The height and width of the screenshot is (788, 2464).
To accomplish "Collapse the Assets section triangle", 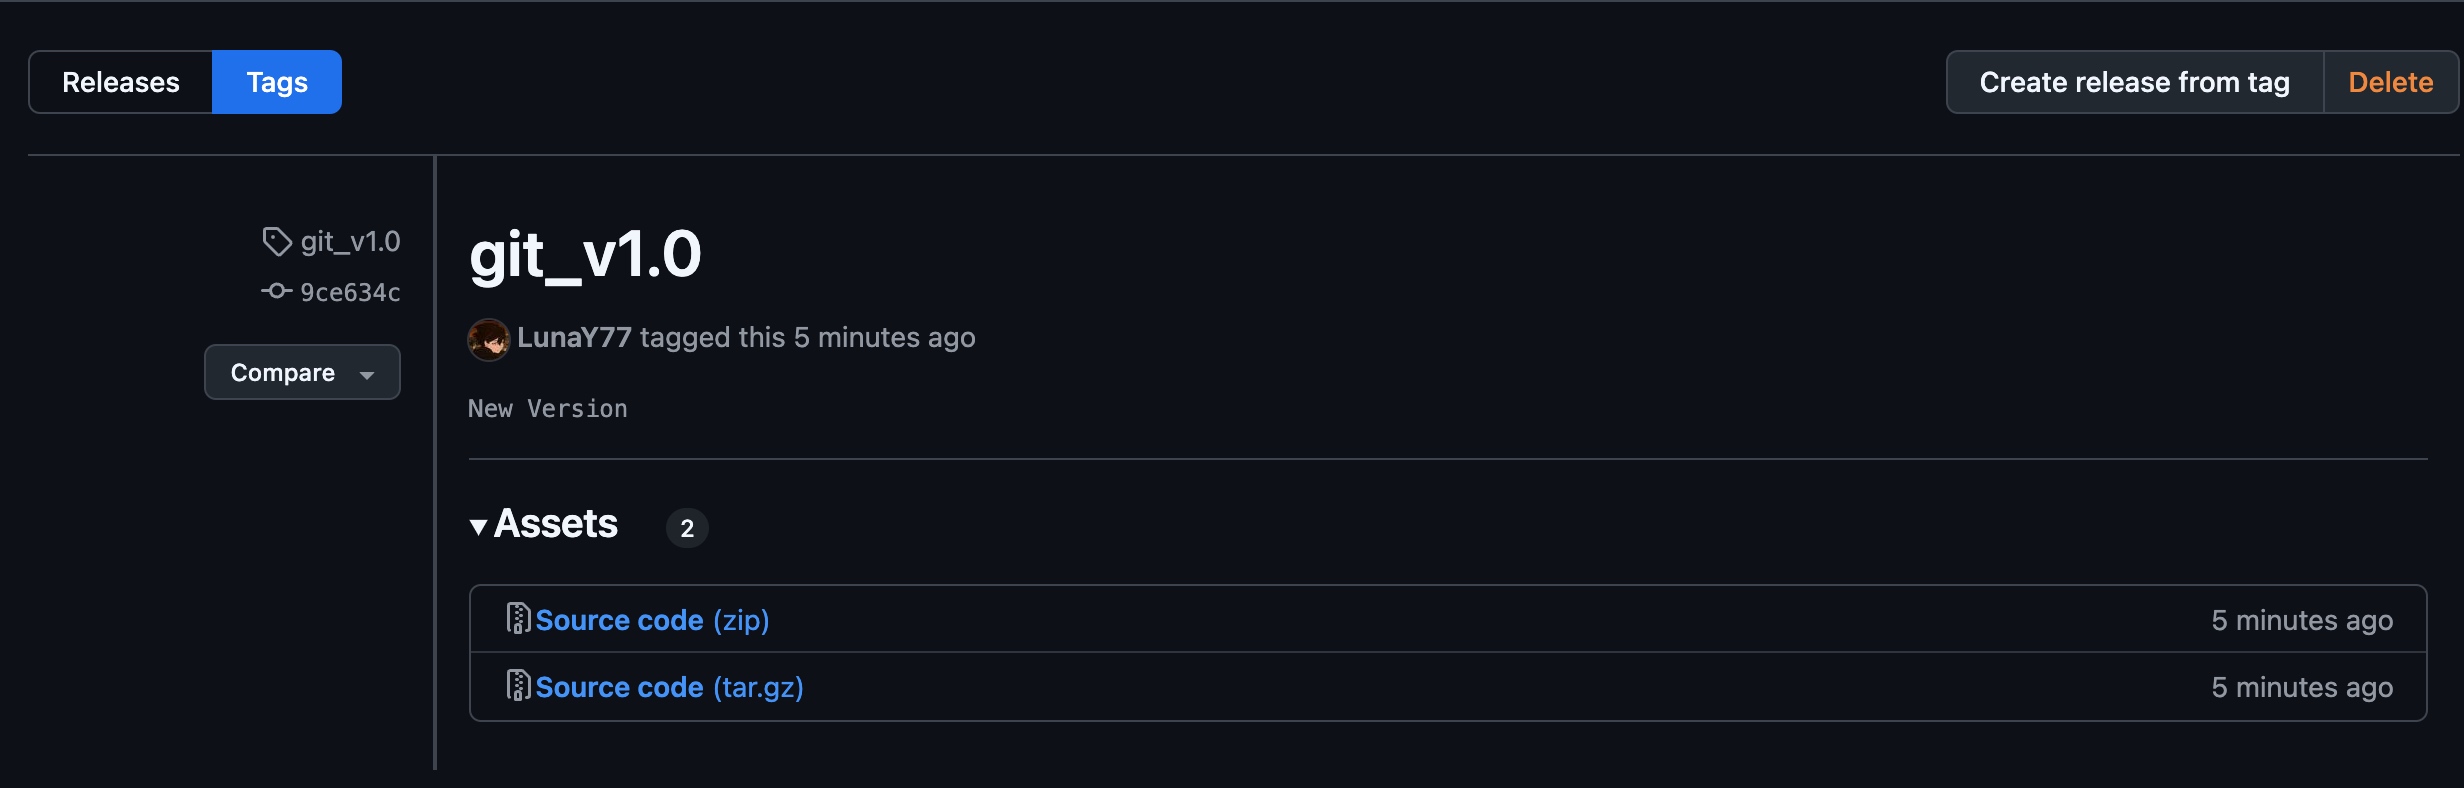I will point(479,526).
